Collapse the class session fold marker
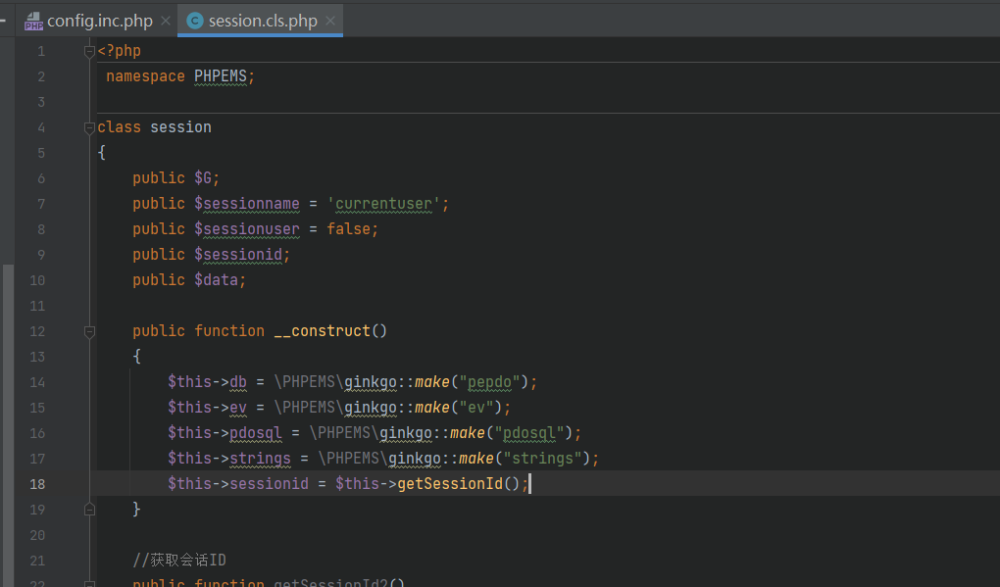1000x587 pixels. point(89,128)
